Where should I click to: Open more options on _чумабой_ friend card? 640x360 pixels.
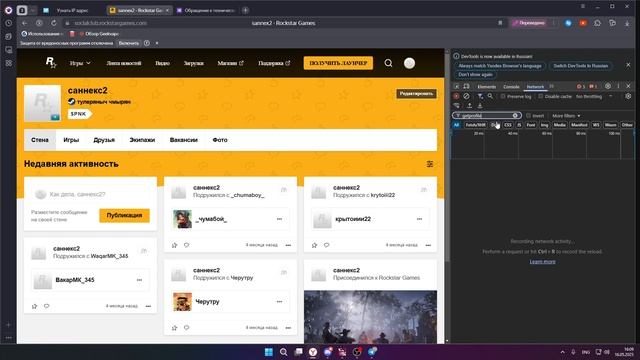[280, 219]
